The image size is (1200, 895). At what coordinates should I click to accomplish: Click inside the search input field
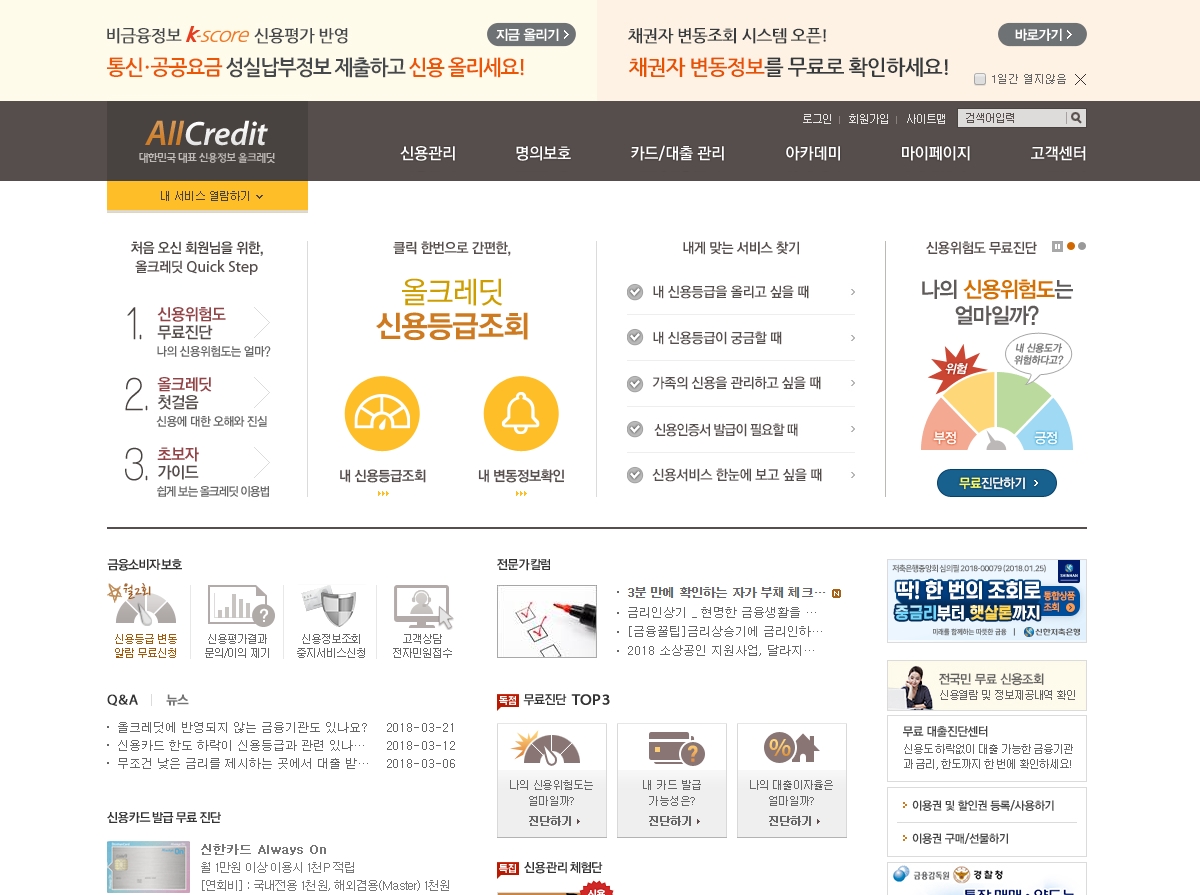coord(1012,117)
